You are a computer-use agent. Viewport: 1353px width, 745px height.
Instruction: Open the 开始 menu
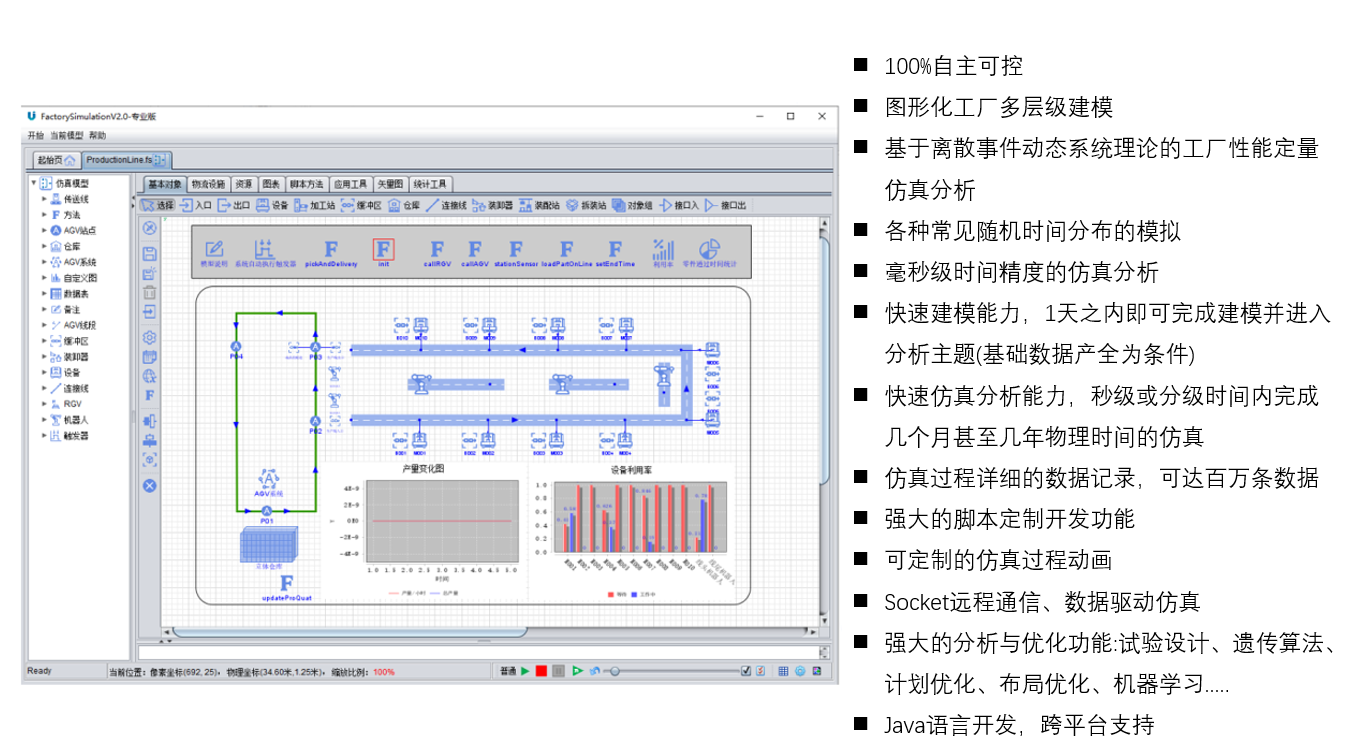click(36, 135)
